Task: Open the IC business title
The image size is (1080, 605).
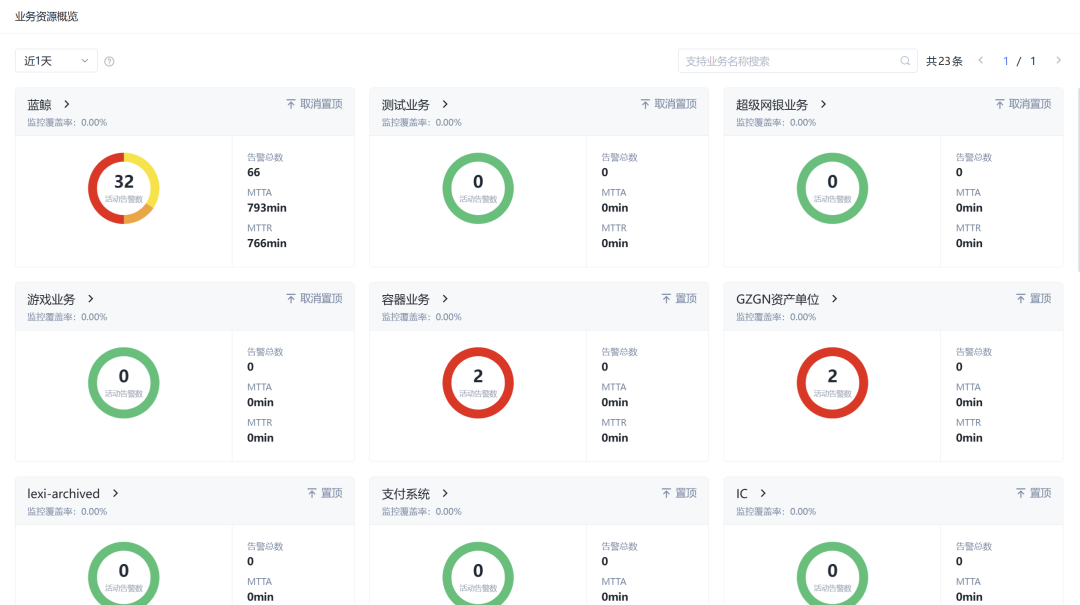Action: coord(742,493)
